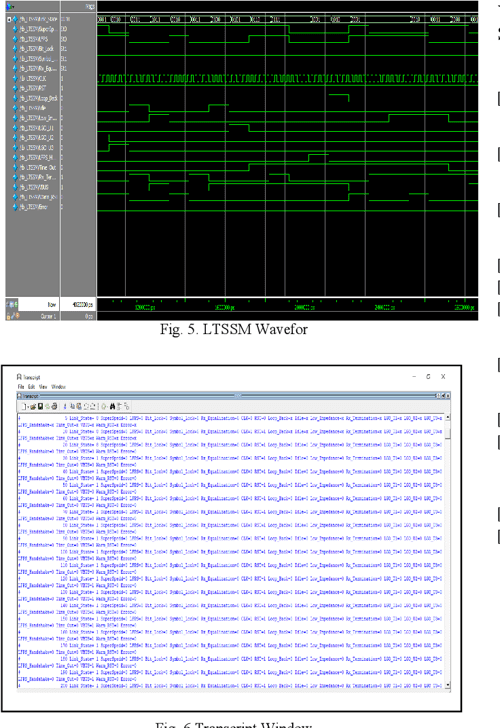Viewport: 500px width, 728px height.
Task: Click the Link_State signal name
Action: click(x=38, y=20)
